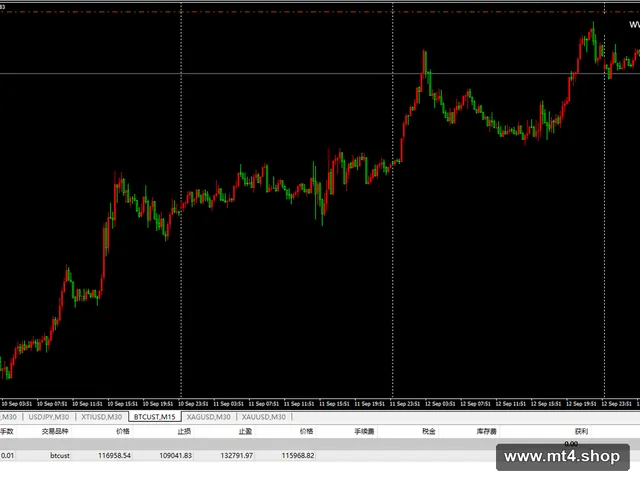
Task: Click the 11 Sep 07:51 time axis label
Action: pos(264,404)
